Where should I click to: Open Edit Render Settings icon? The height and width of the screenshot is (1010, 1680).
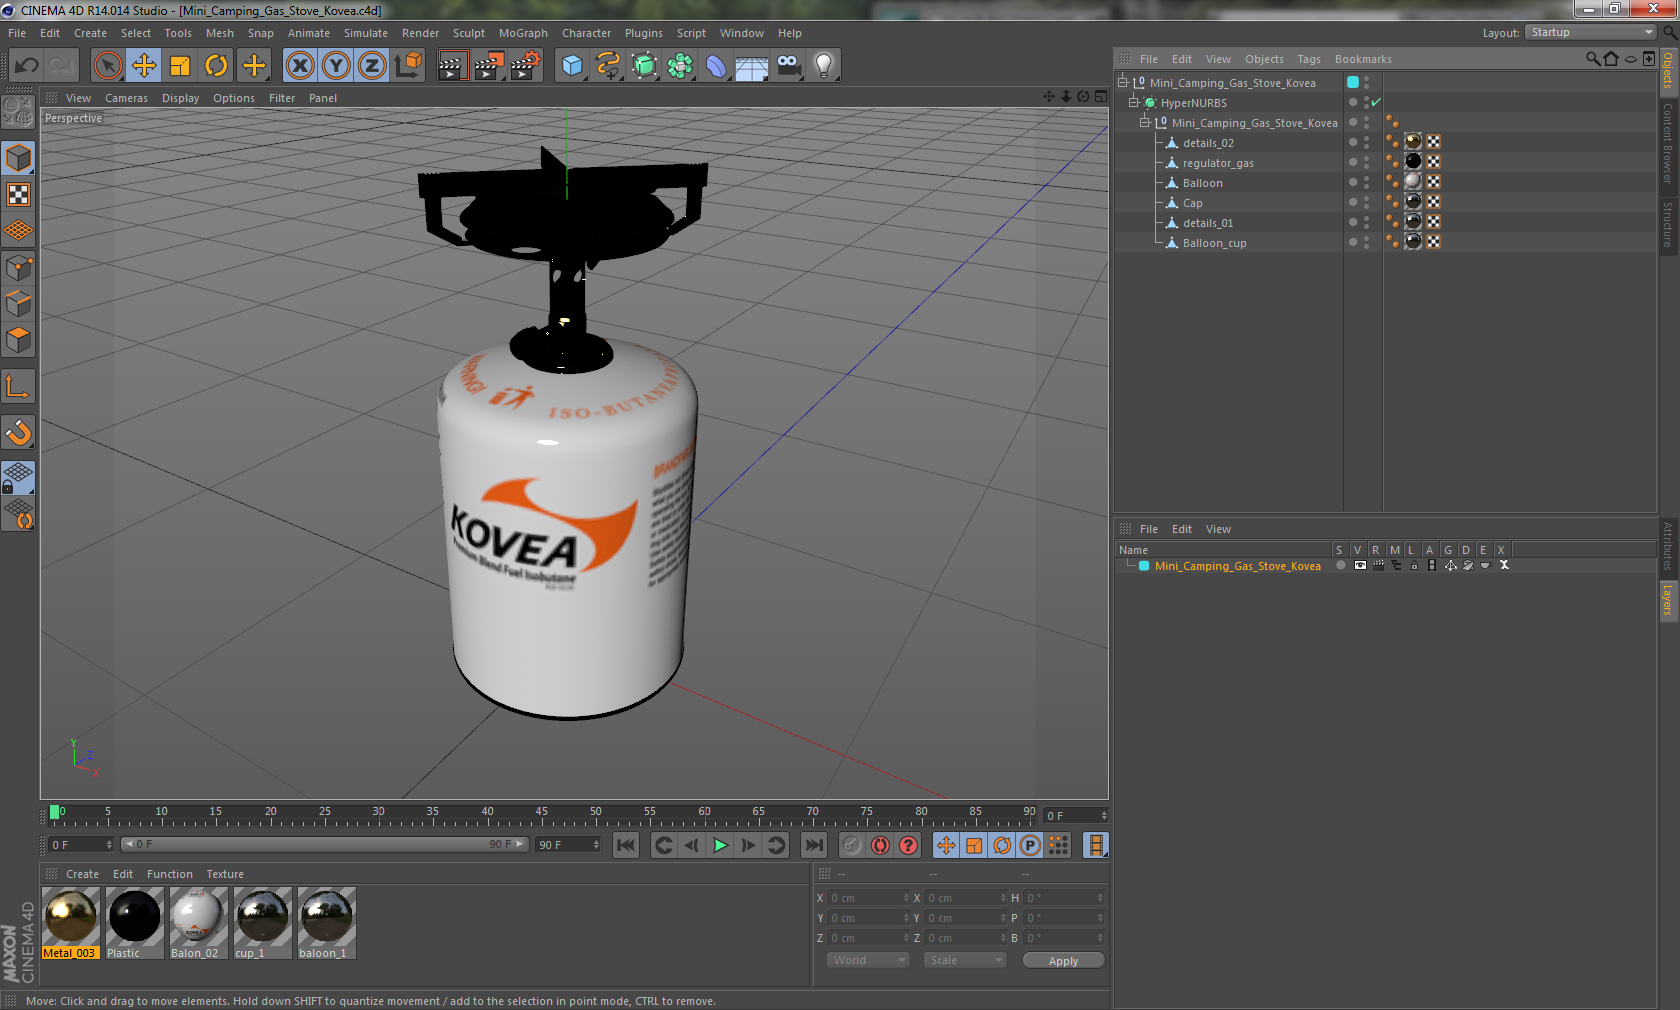(x=526, y=66)
